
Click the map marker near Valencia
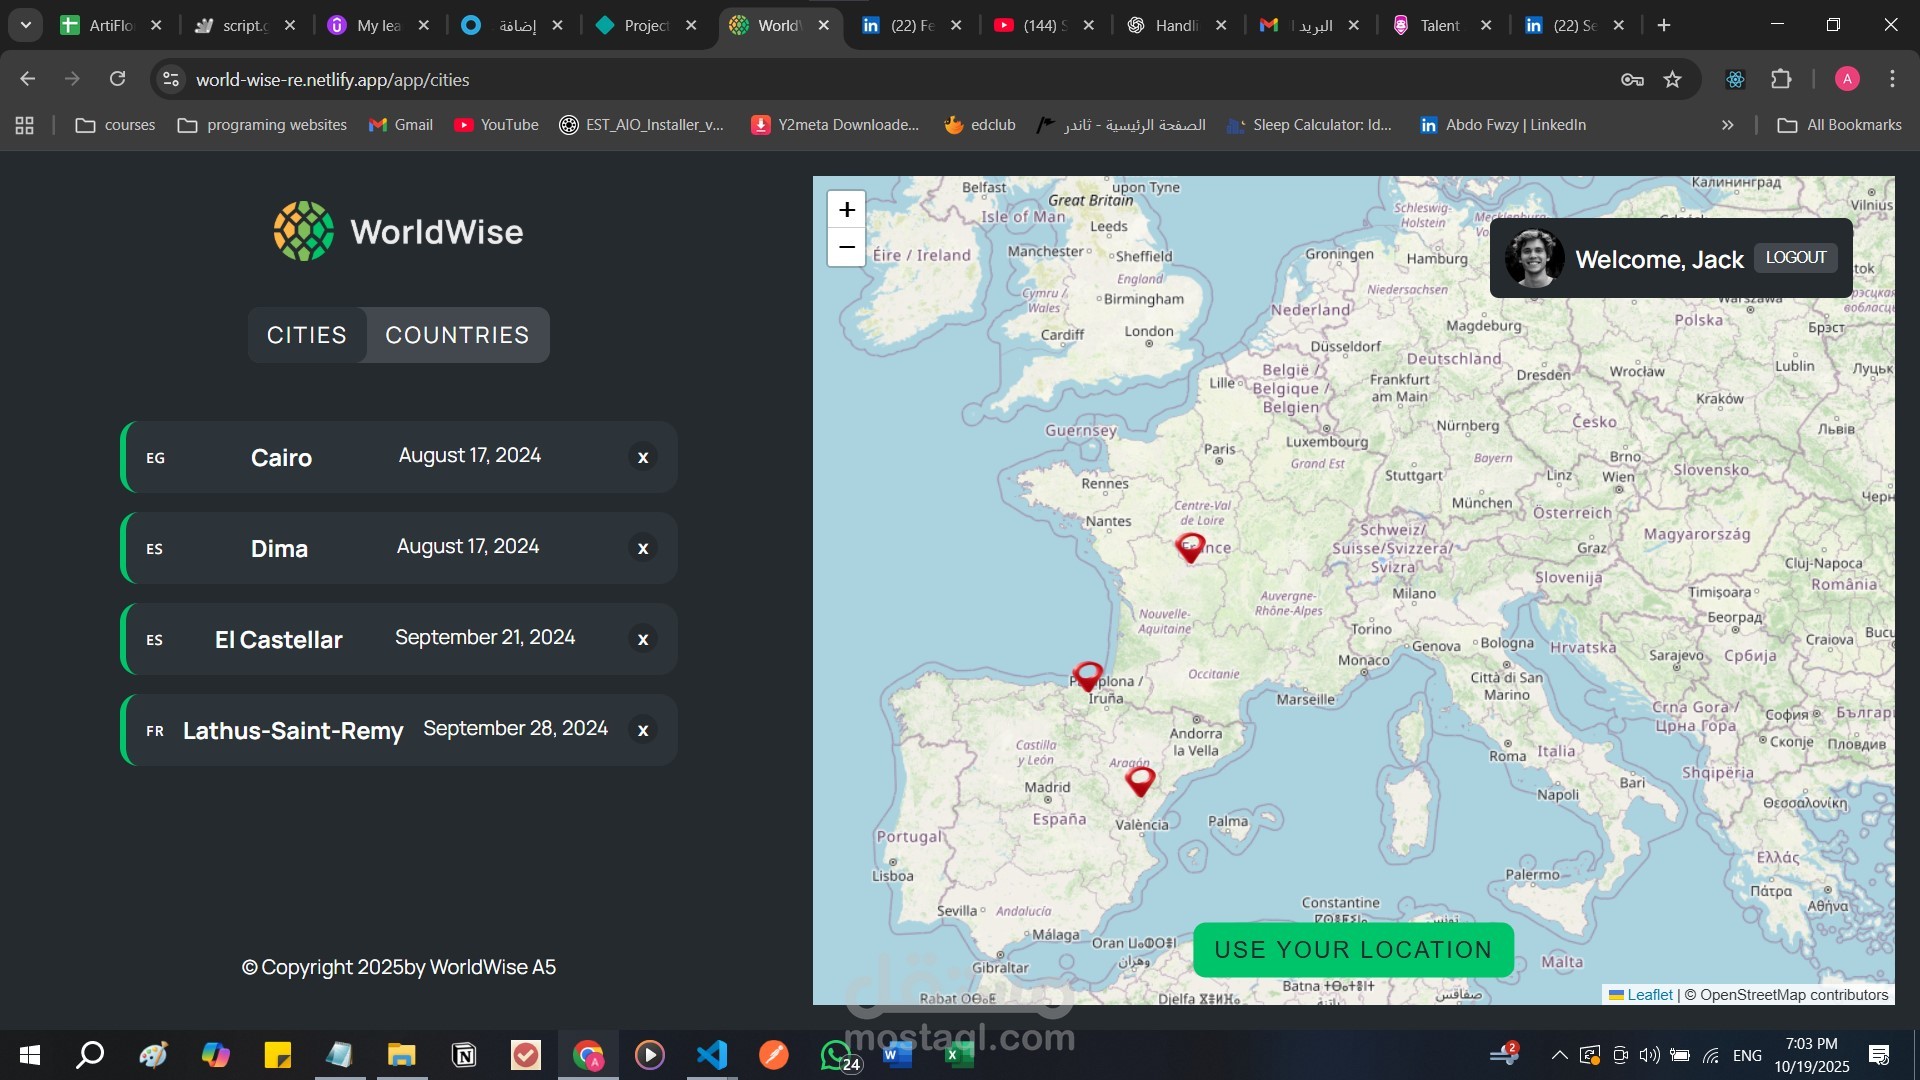point(1140,780)
